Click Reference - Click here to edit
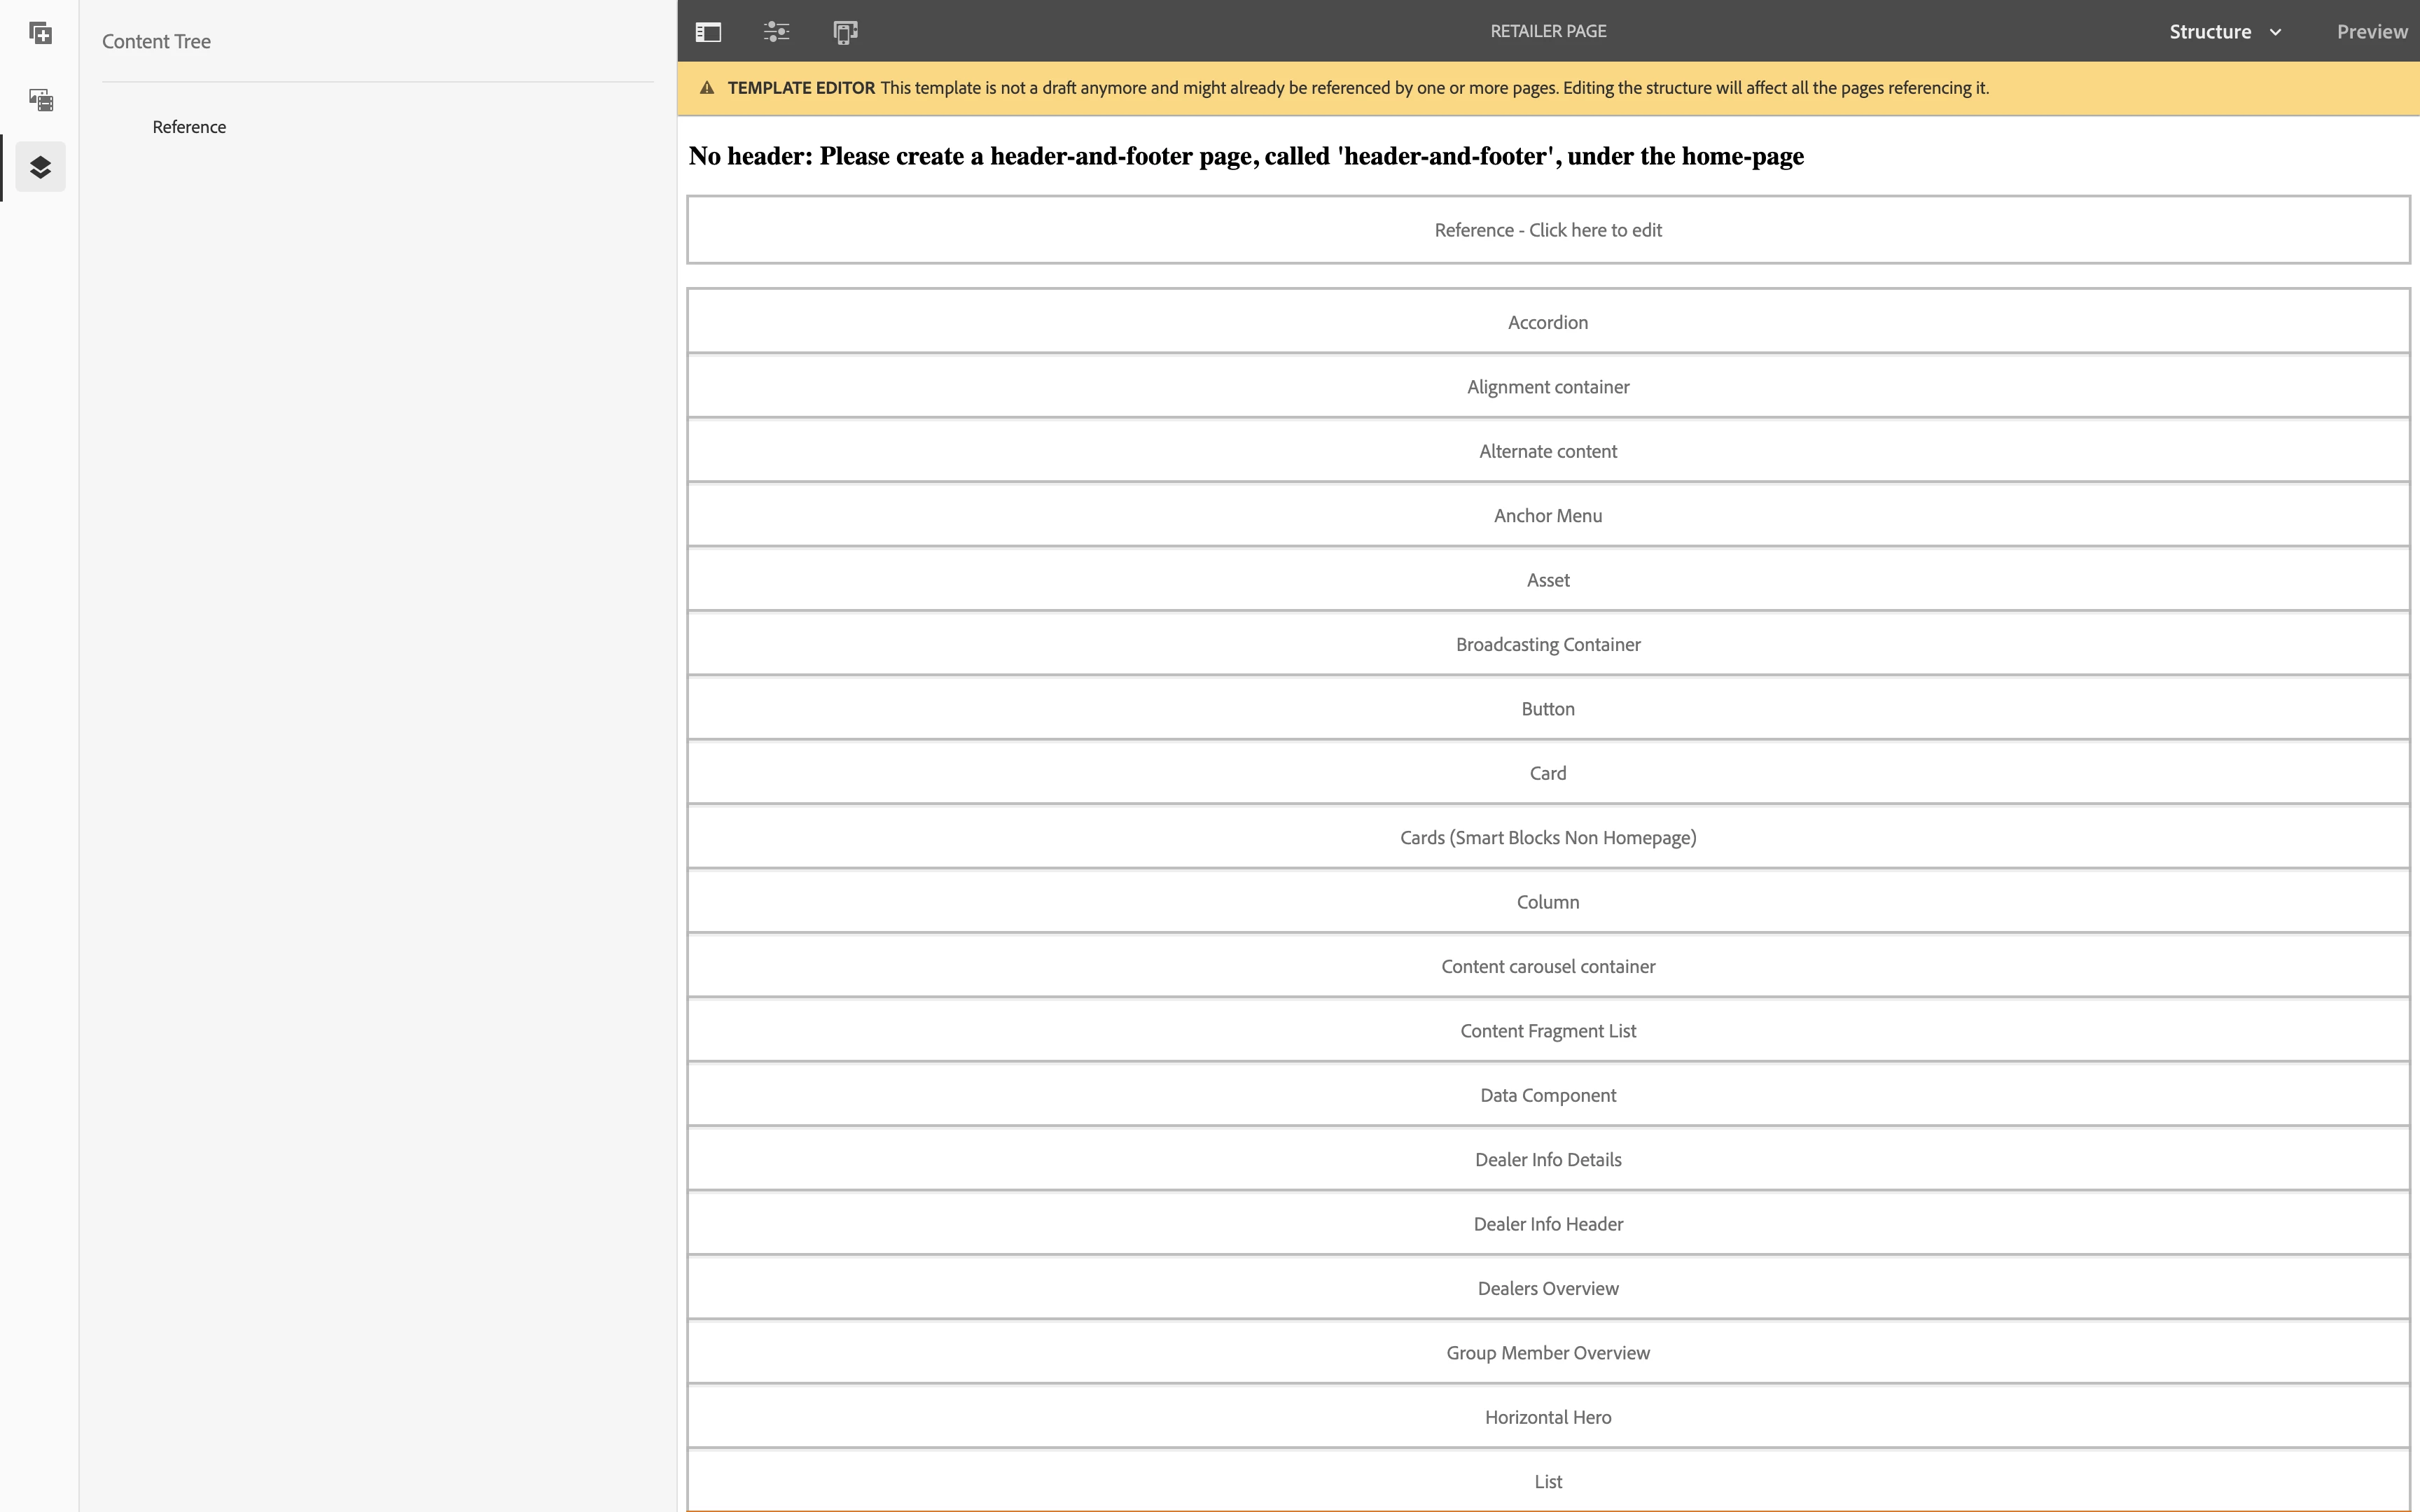Viewport: 2420px width, 1512px height. tap(1547, 230)
